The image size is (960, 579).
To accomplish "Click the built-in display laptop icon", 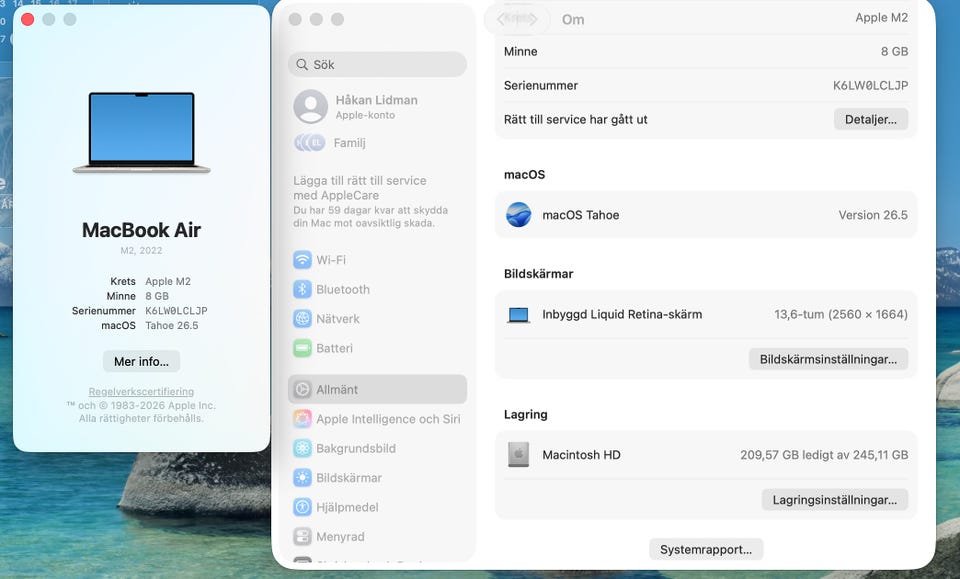I will (519, 315).
